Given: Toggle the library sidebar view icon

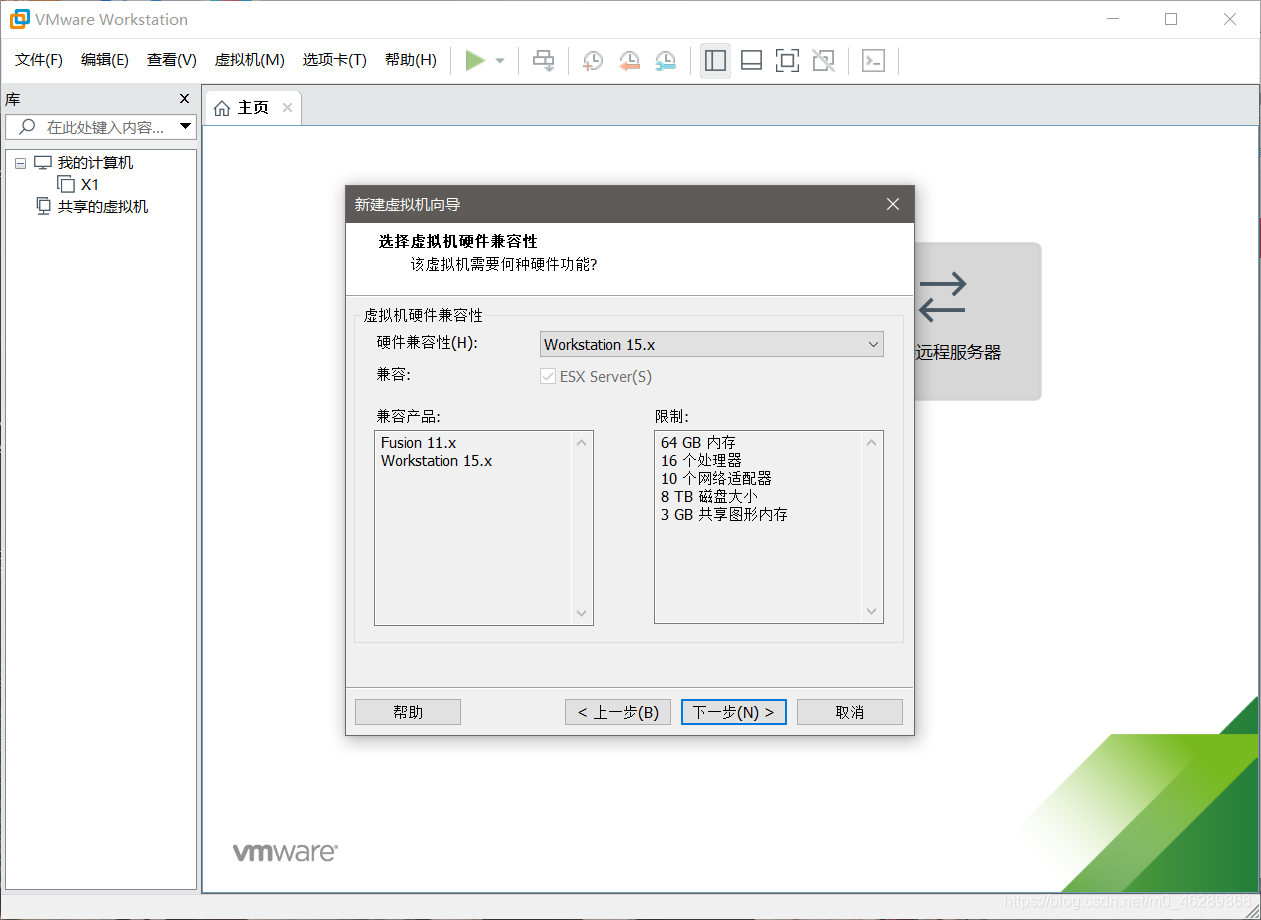Looking at the screenshot, I should click(x=715, y=61).
